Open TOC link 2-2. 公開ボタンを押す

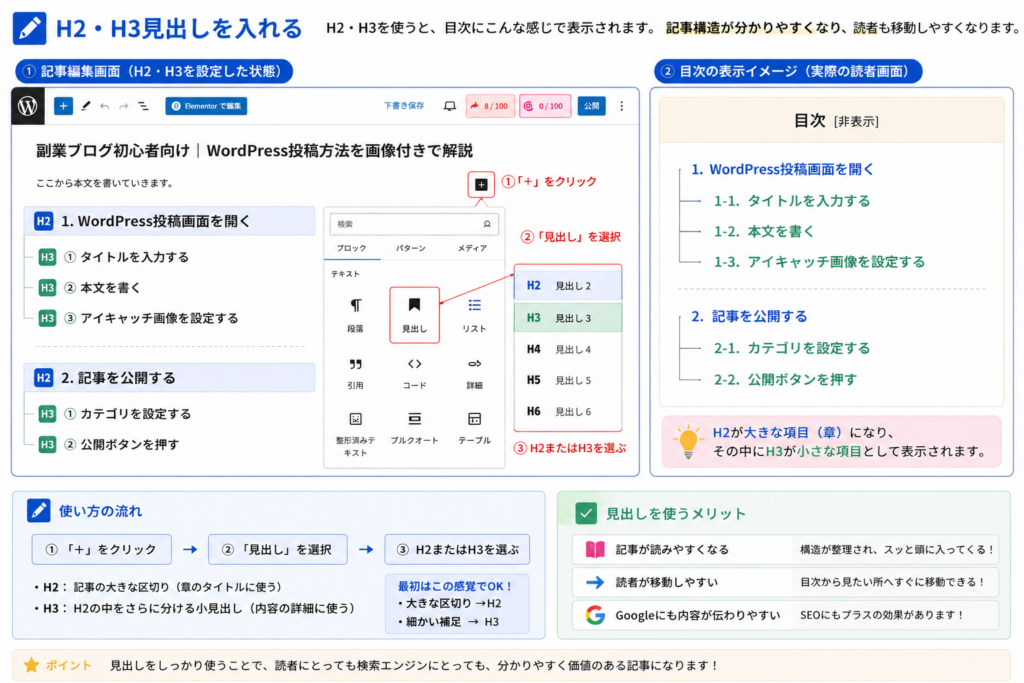tap(785, 379)
